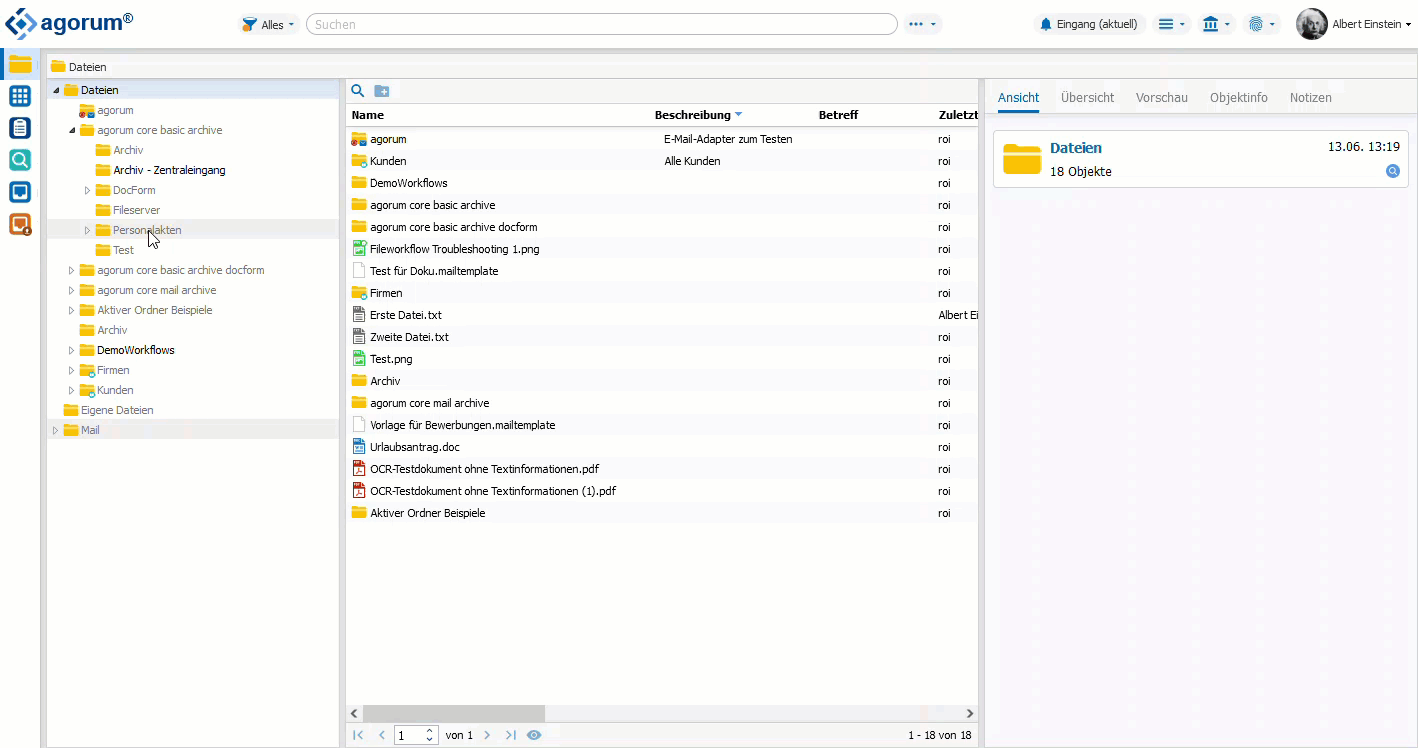This screenshot has width=1418, height=748.
Task: Expand agorum core basic archive docform node
Action: pyautogui.click(x=71, y=270)
